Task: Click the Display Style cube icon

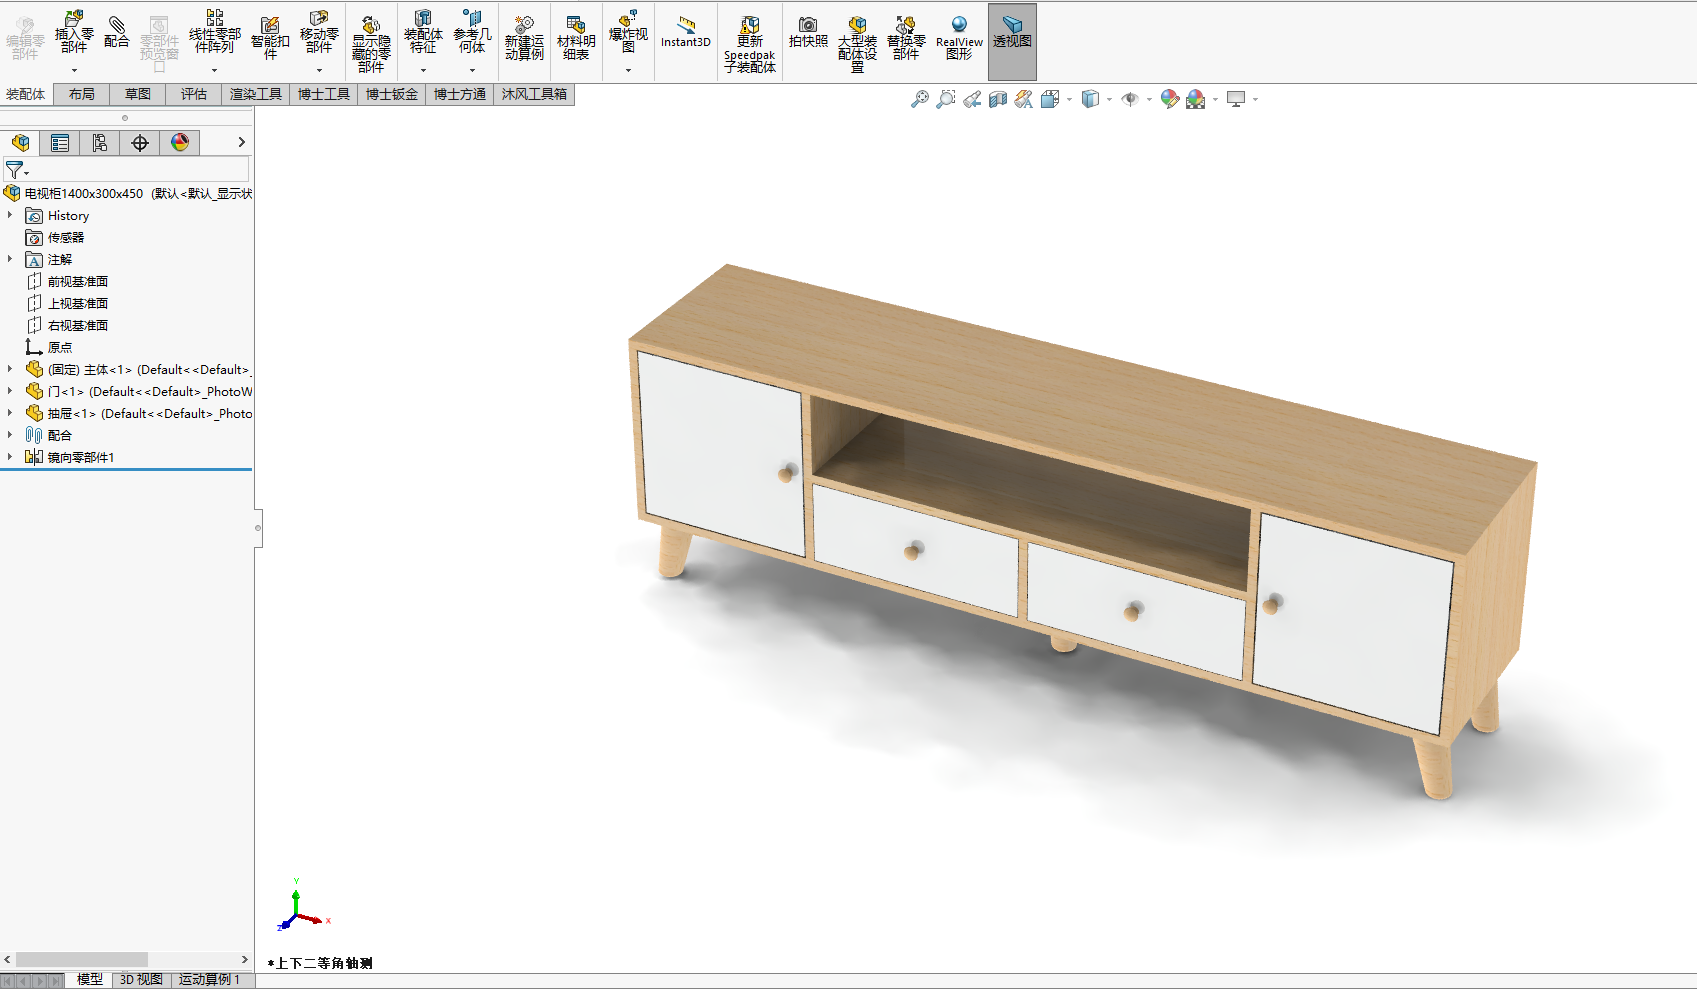Action: click(x=1091, y=99)
